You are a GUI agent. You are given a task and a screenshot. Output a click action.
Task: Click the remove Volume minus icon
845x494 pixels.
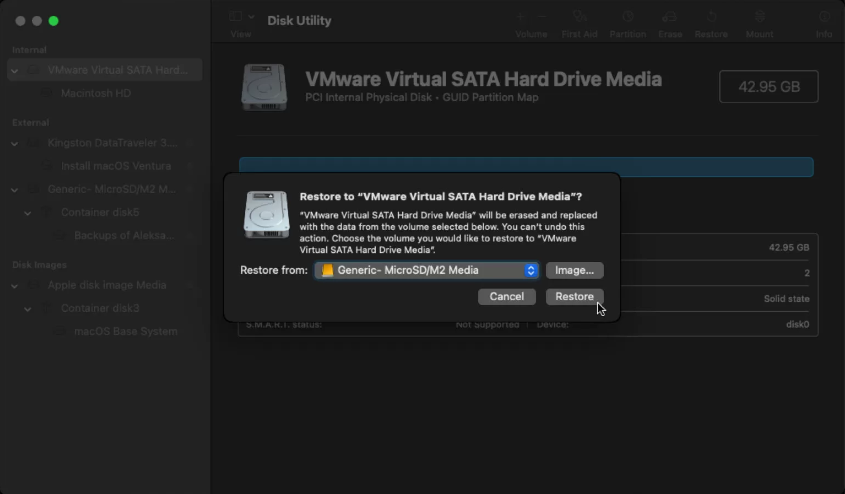click(x=542, y=17)
